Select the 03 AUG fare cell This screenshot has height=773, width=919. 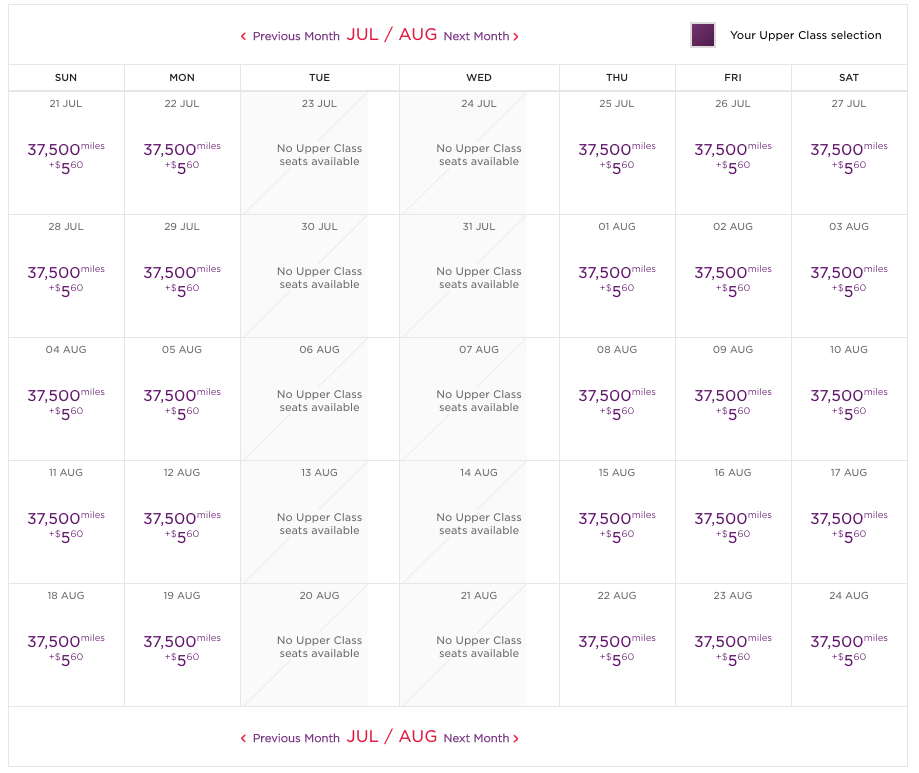pos(849,276)
